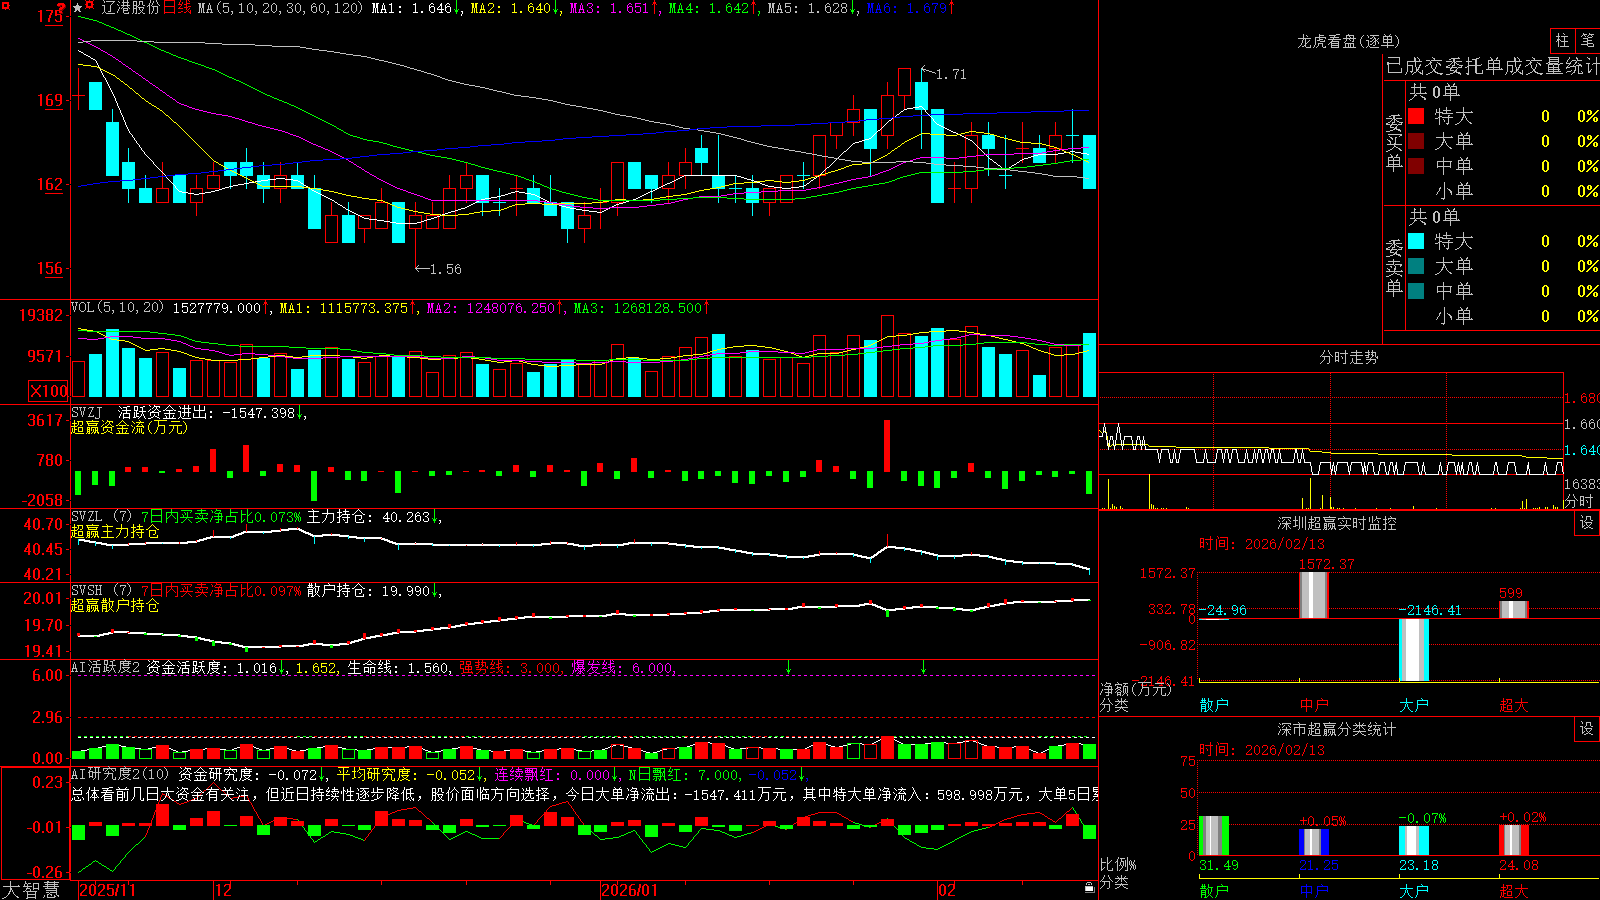Screen dimensions: 1600x900
Task: Click the 24.08 超大 bar in 分类统计
Action: coord(1514,840)
